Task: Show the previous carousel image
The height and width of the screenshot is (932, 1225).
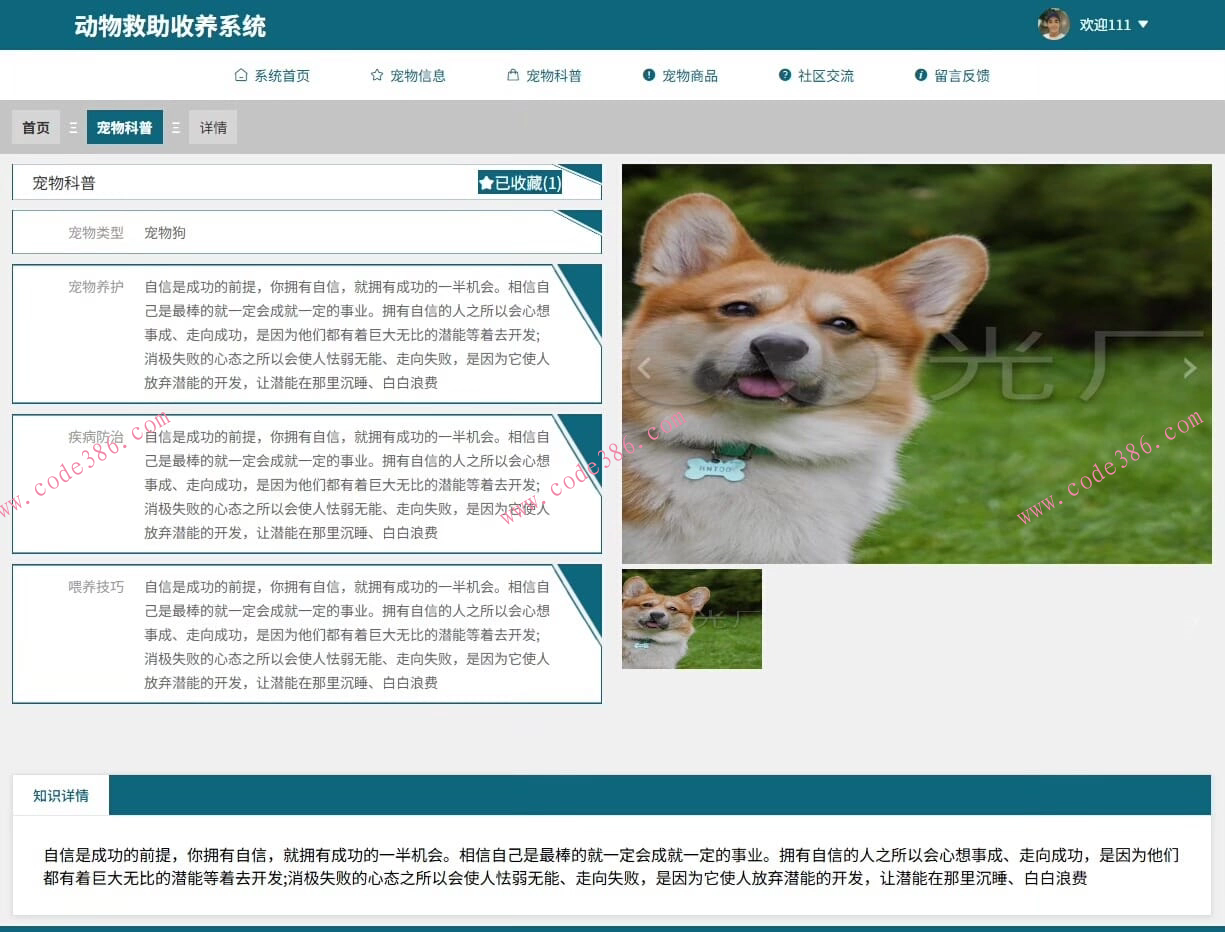Action: tap(645, 368)
